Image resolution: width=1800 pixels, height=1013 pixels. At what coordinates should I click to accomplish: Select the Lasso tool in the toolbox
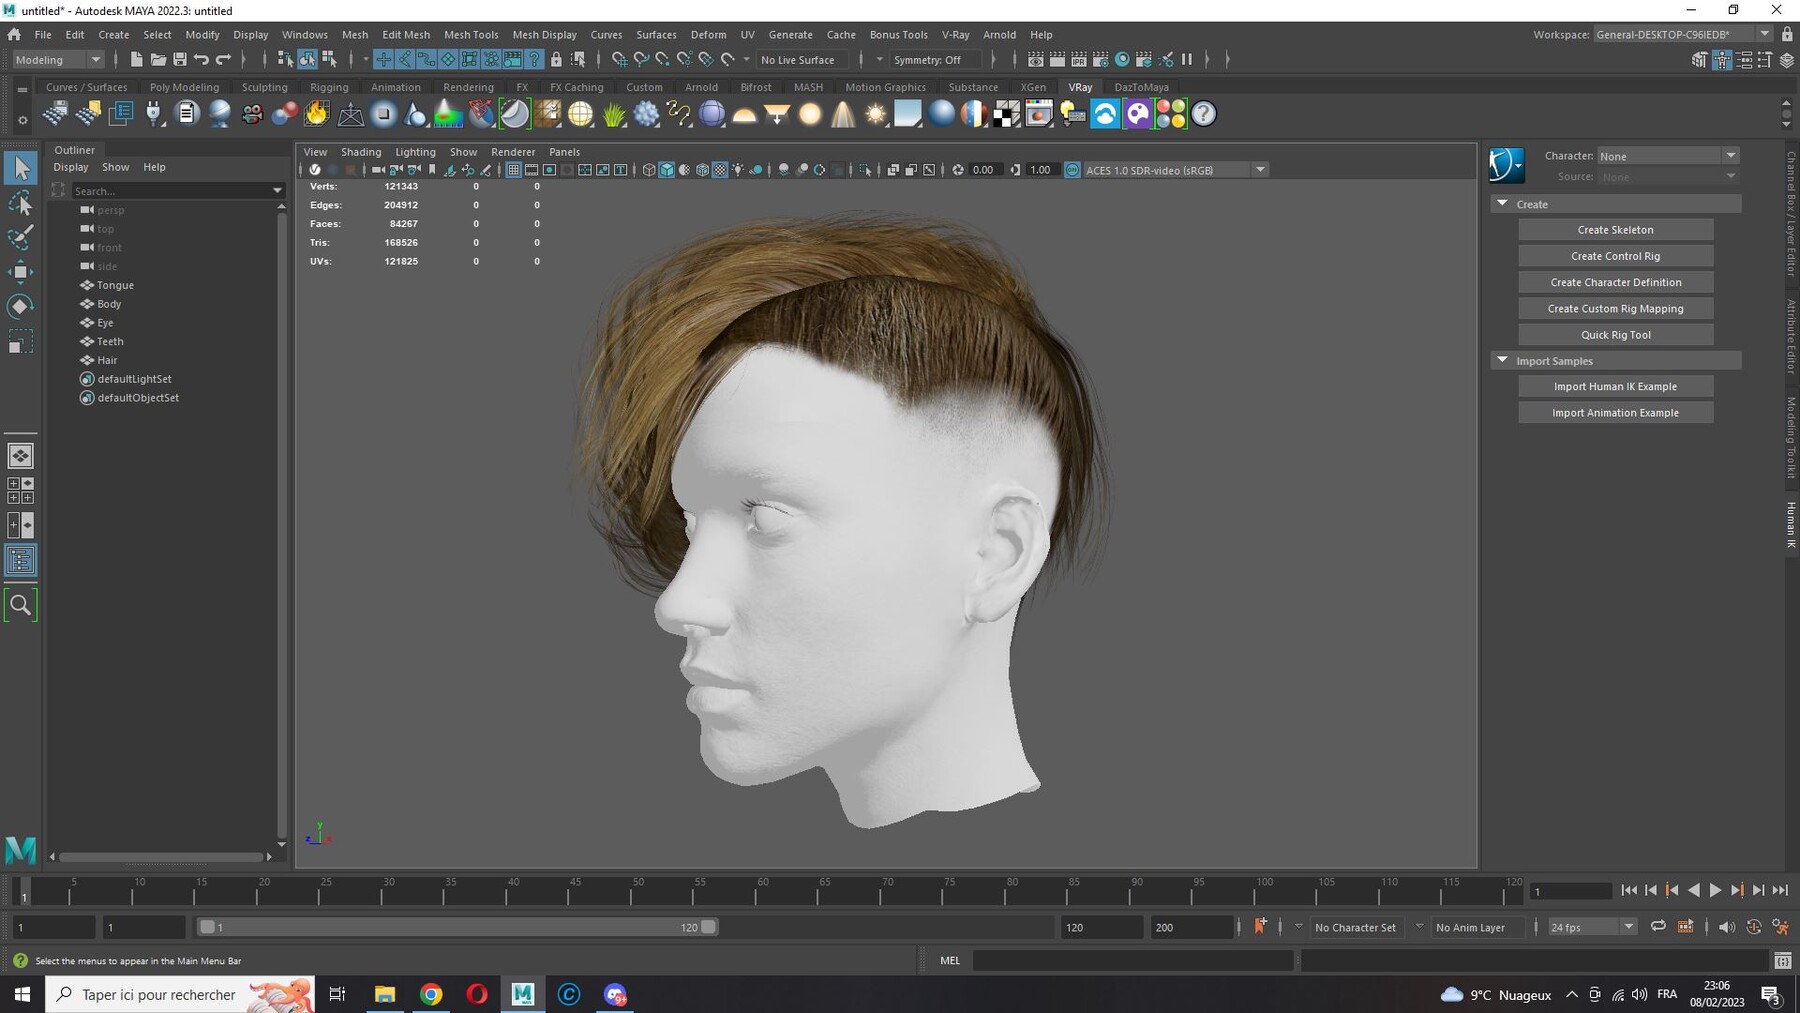click(x=20, y=204)
